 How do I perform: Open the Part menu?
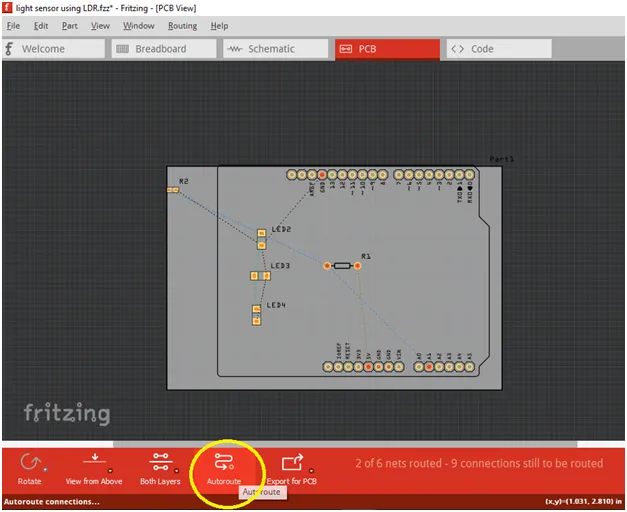pyautogui.click(x=70, y=26)
